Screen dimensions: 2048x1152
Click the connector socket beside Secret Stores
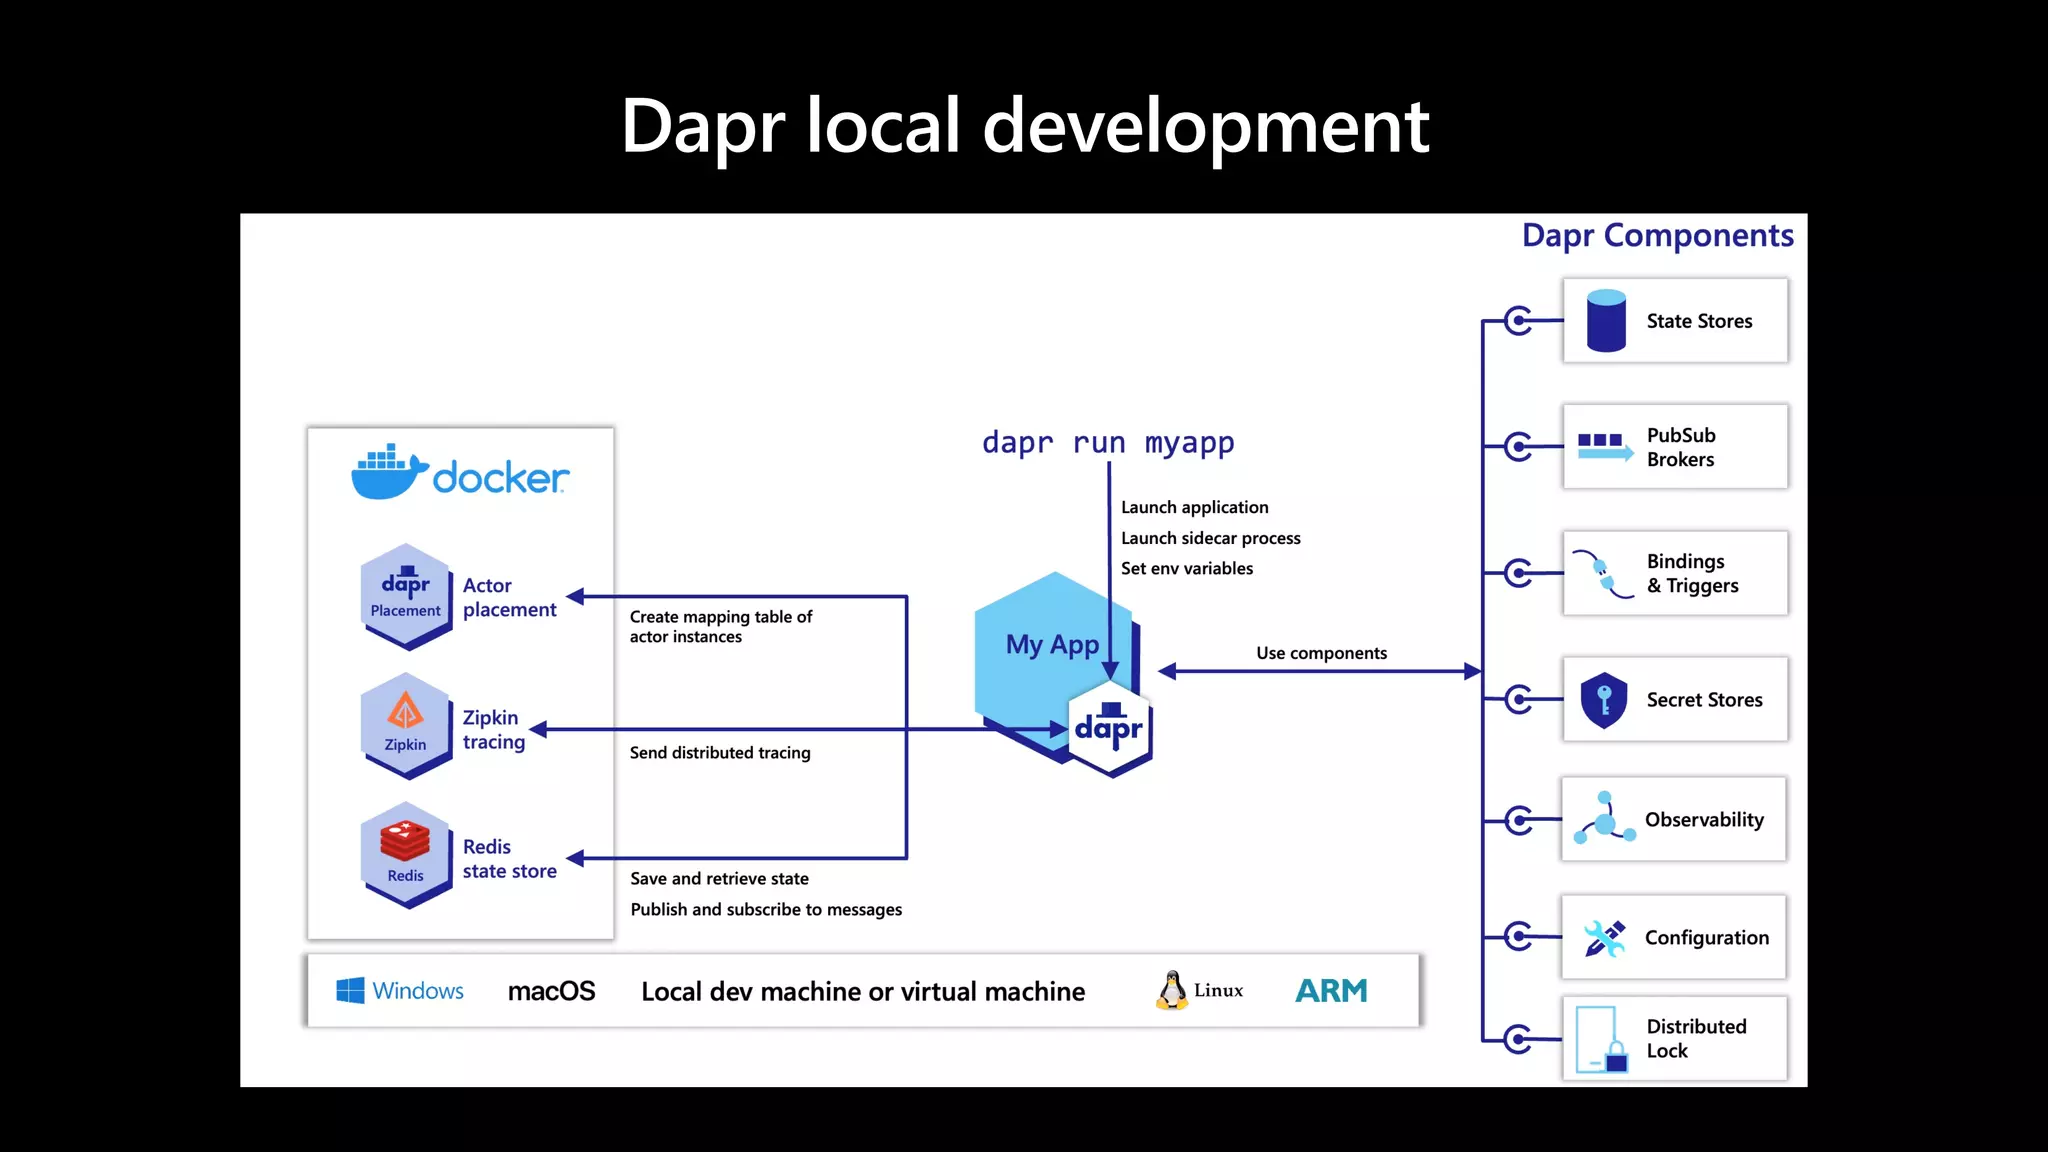click(x=1518, y=699)
